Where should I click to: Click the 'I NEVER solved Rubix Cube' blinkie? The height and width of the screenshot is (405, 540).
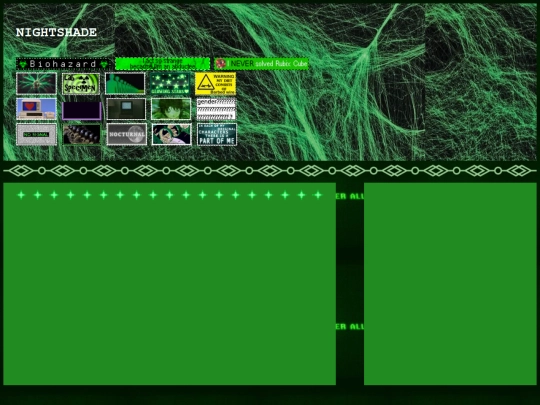(x=261, y=64)
